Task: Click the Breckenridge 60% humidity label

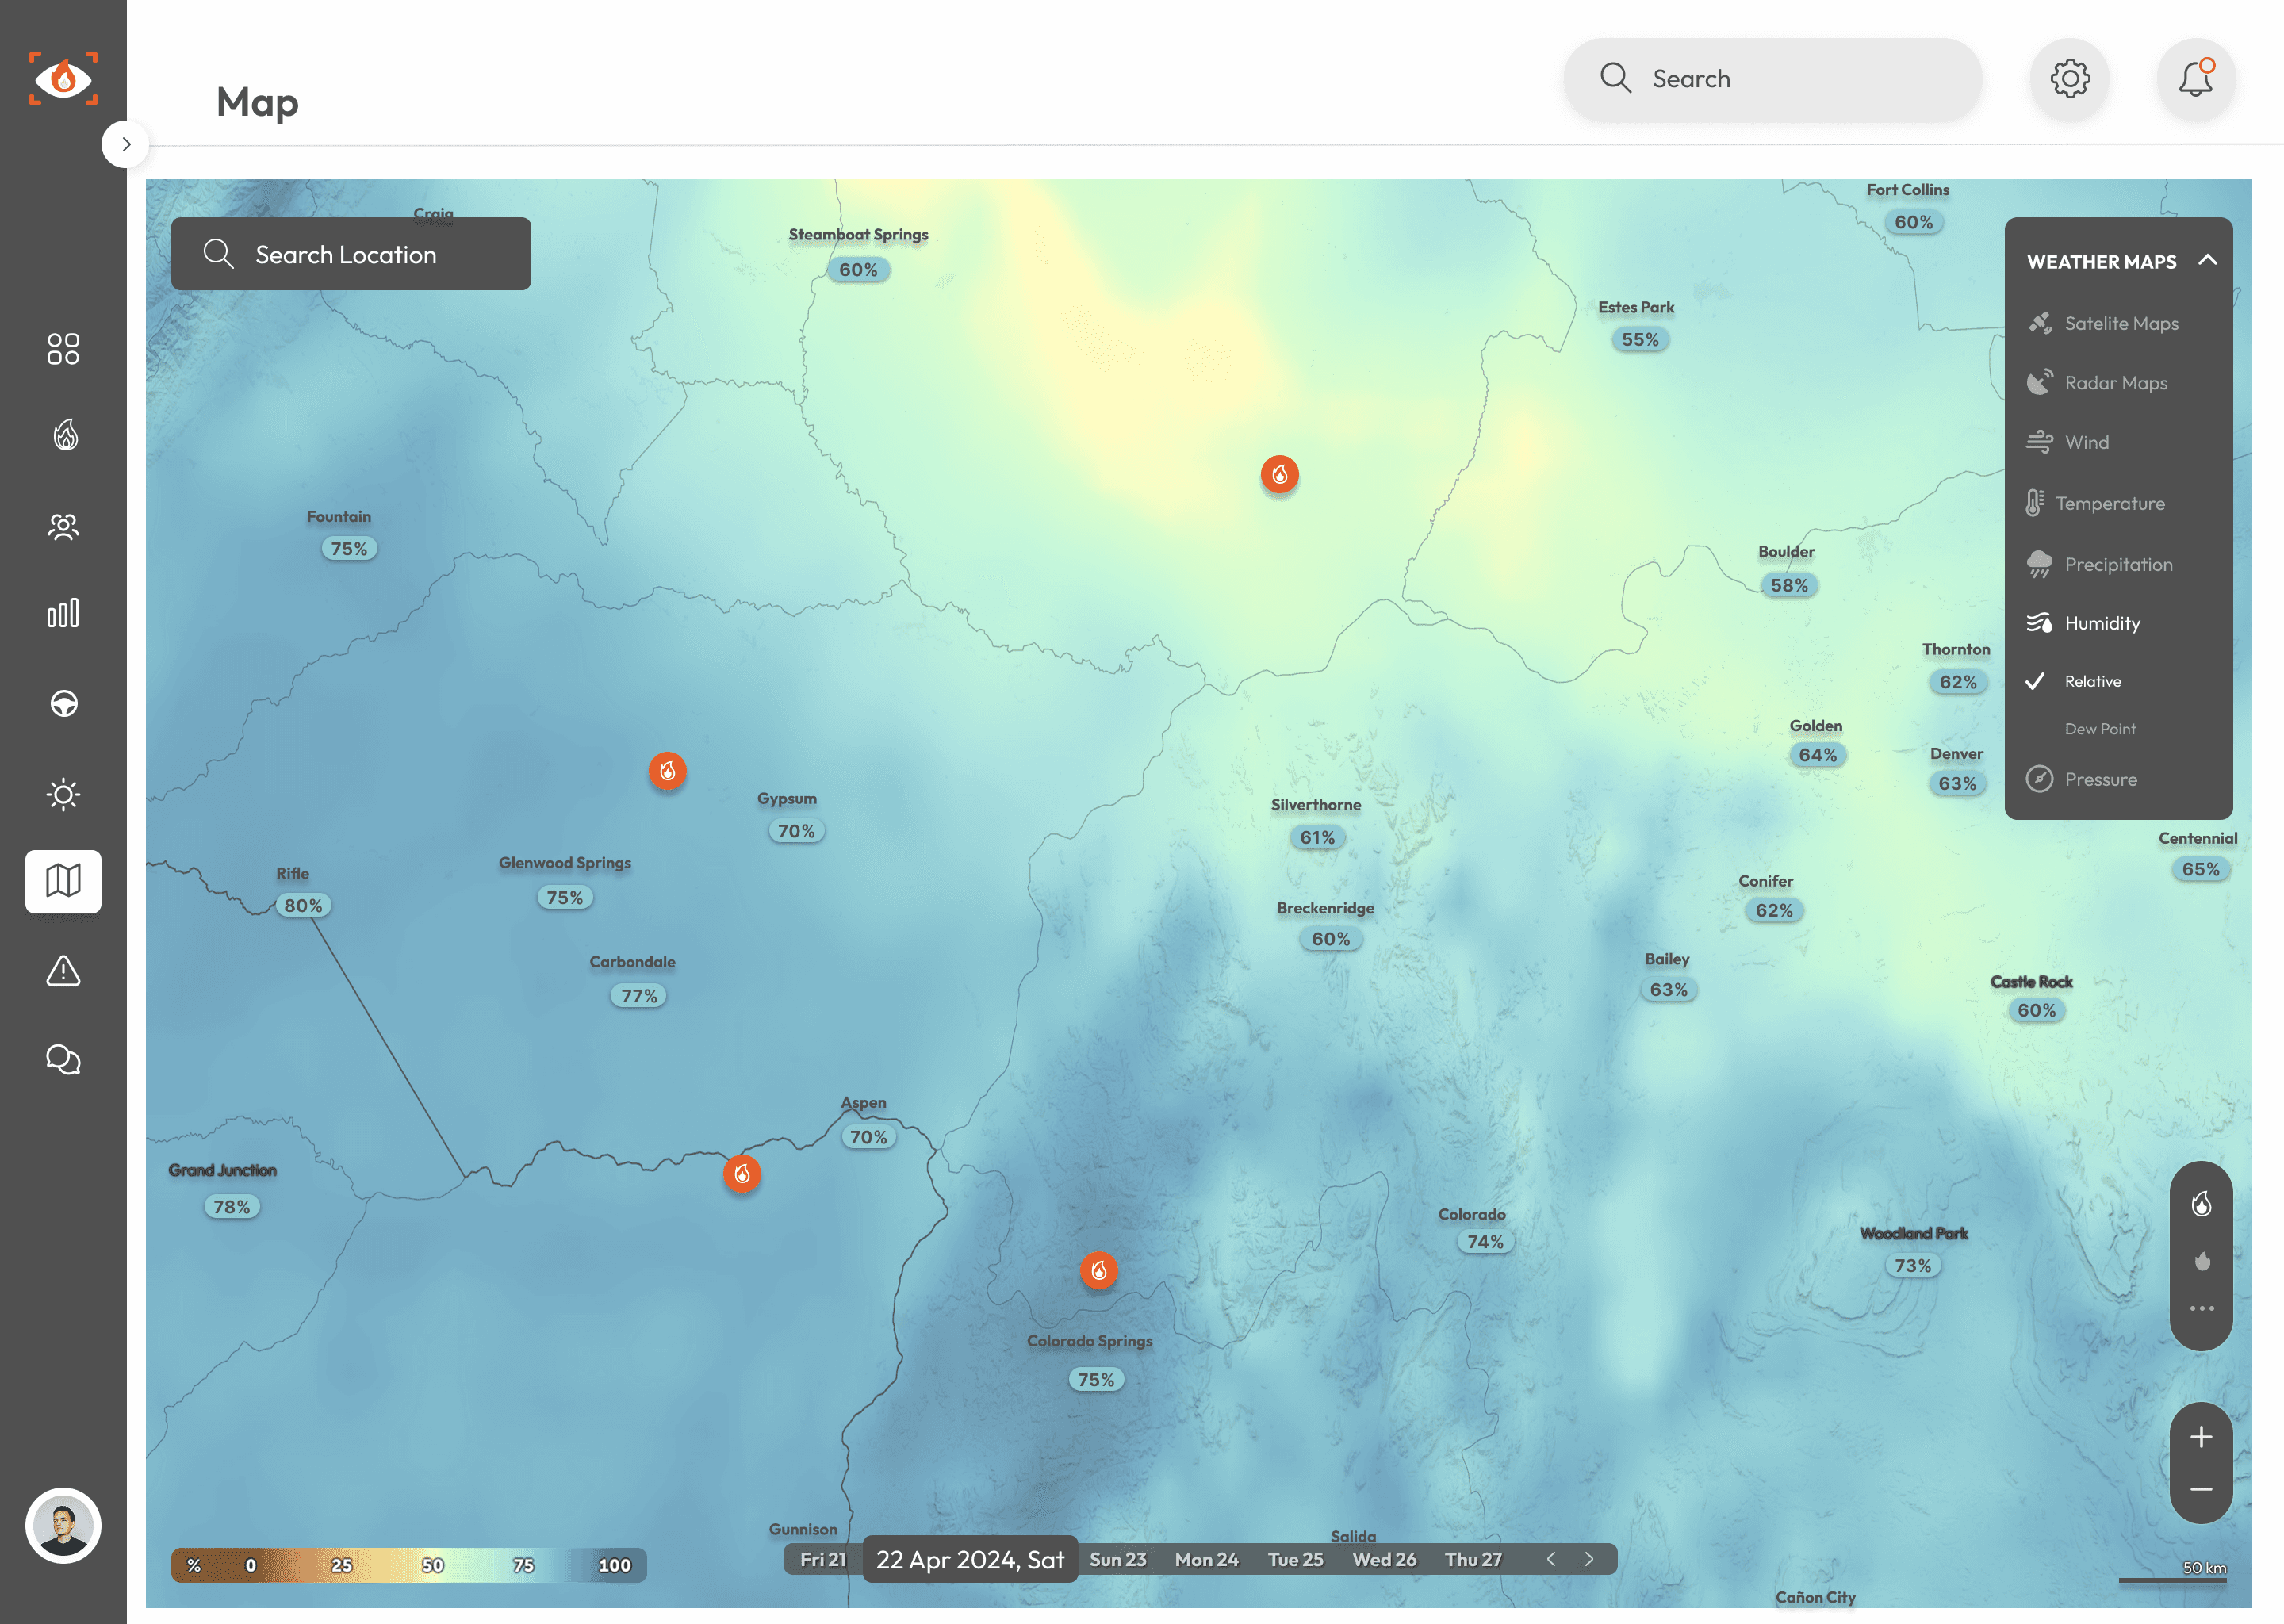Action: point(1331,939)
